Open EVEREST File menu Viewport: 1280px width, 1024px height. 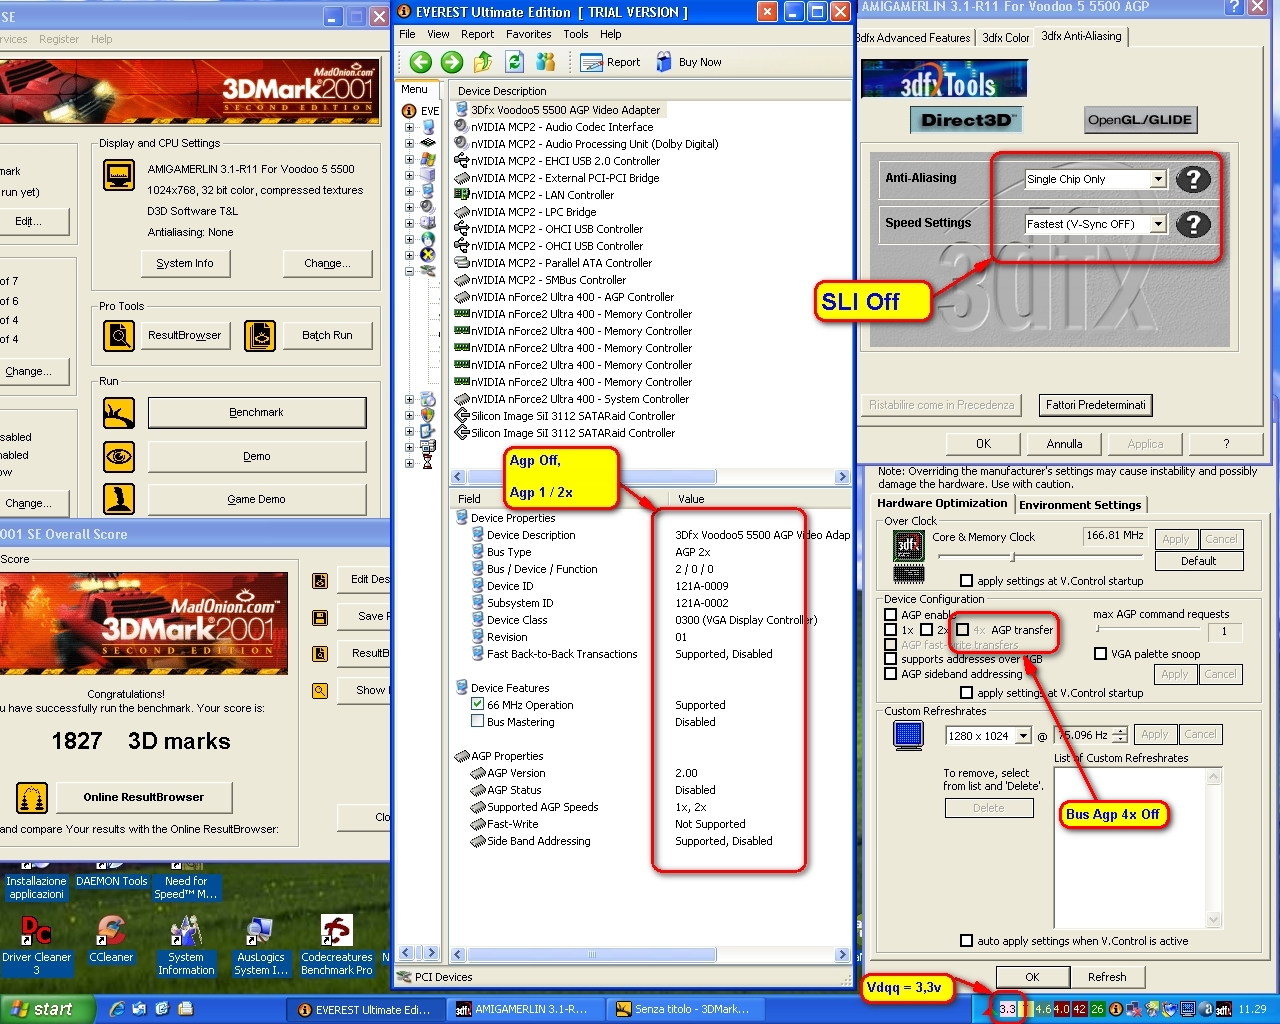407,34
